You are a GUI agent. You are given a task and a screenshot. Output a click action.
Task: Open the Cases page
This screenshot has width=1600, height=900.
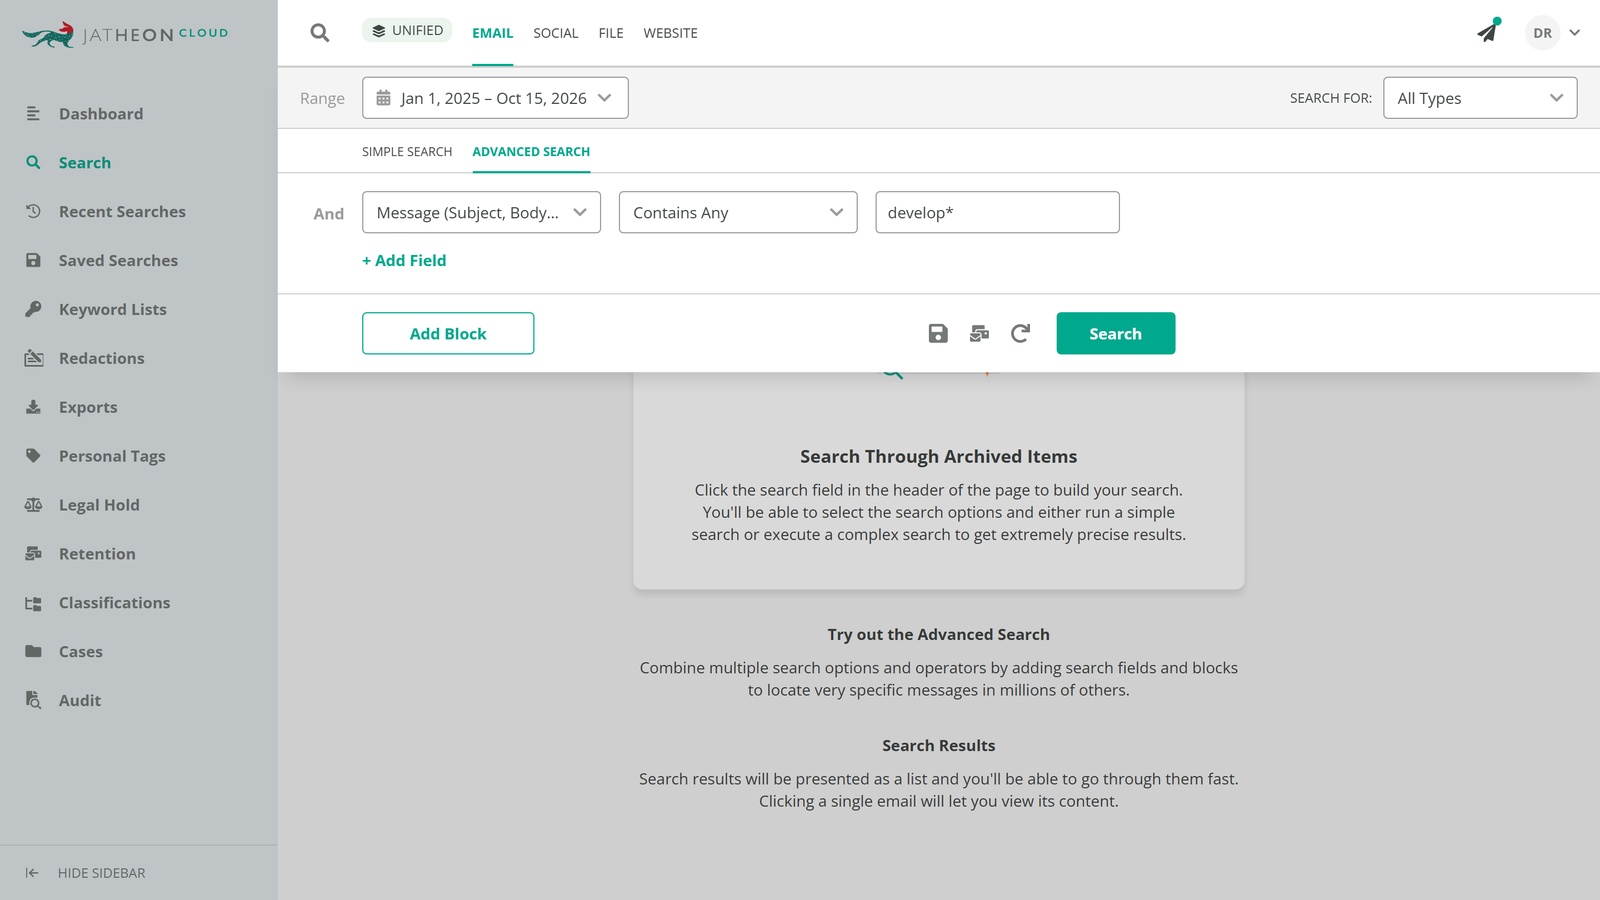(81, 652)
